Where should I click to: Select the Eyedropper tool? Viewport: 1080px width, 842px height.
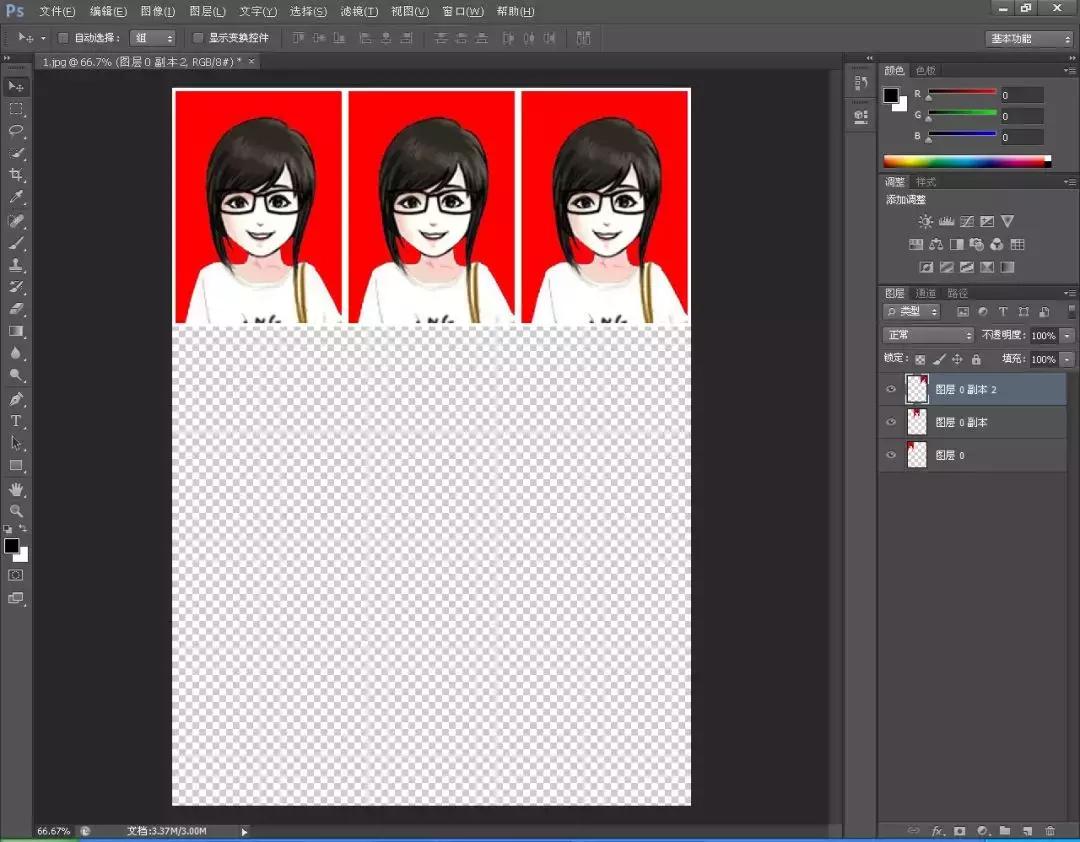pyautogui.click(x=16, y=198)
